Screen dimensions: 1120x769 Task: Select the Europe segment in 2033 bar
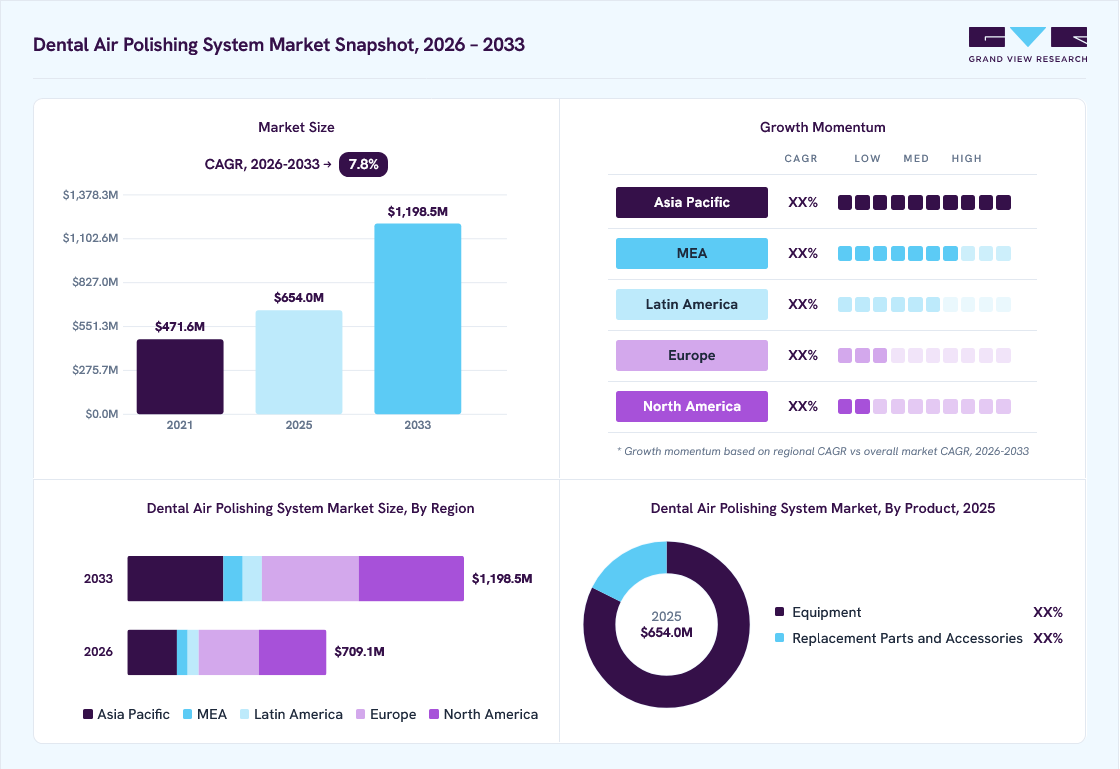pos(311,578)
